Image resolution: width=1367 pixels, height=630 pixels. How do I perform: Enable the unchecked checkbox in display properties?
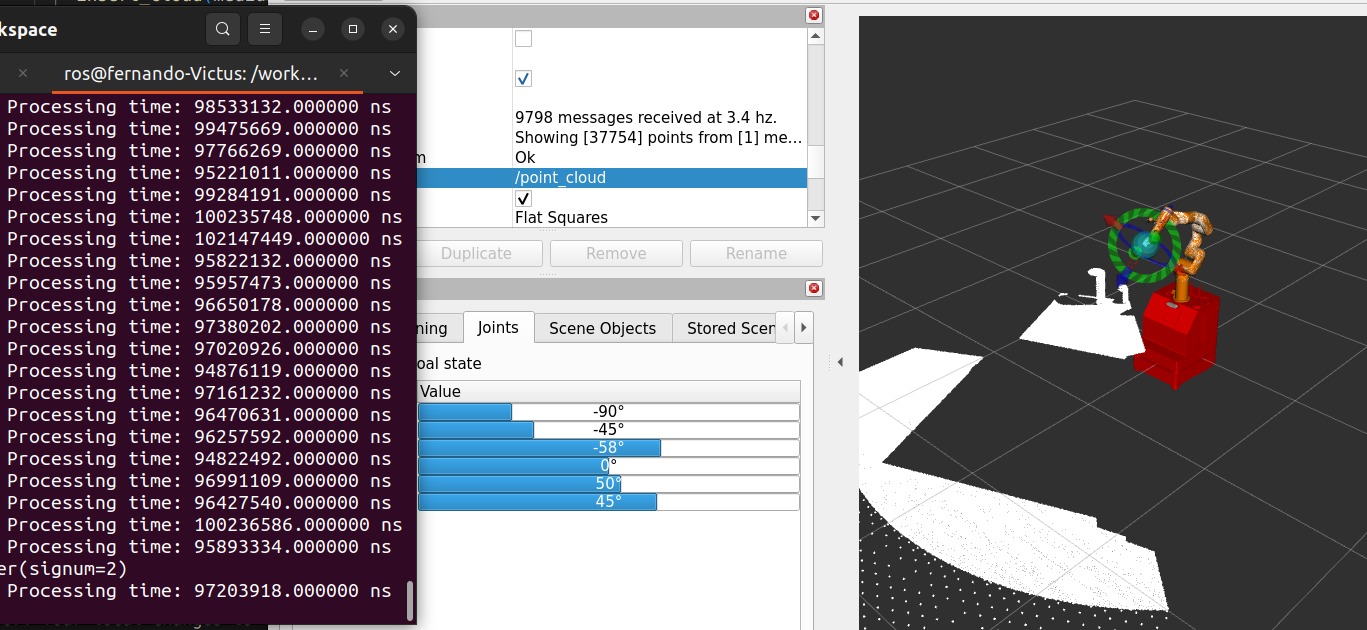(523, 39)
